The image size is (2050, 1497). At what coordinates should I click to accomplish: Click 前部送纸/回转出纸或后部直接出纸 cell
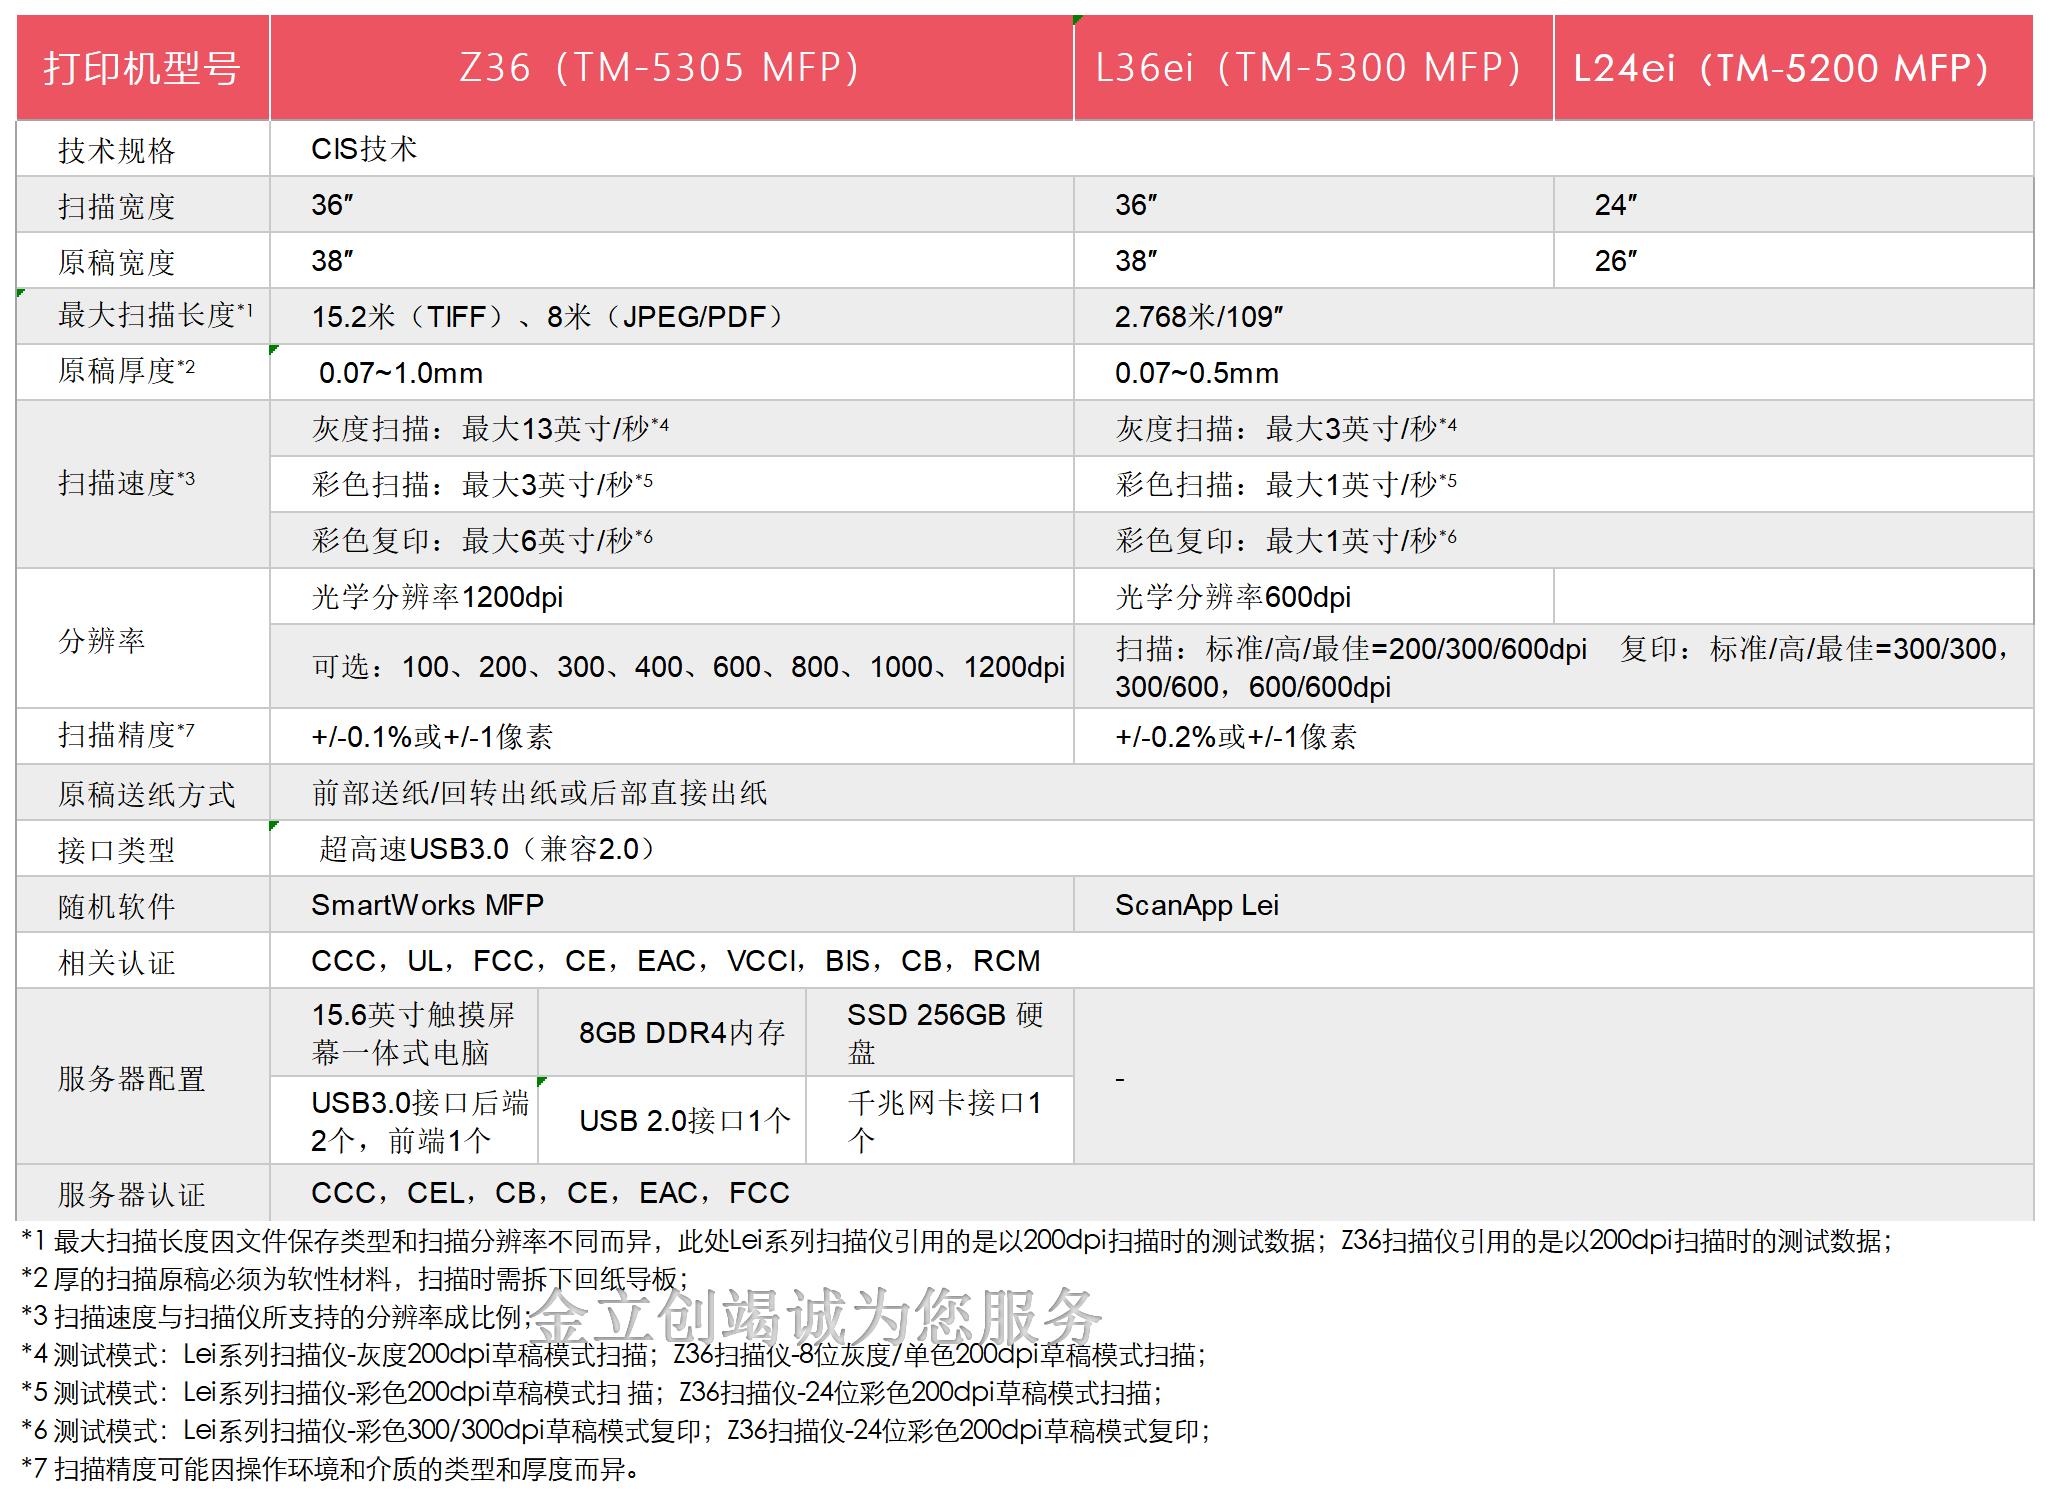point(1152,793)
